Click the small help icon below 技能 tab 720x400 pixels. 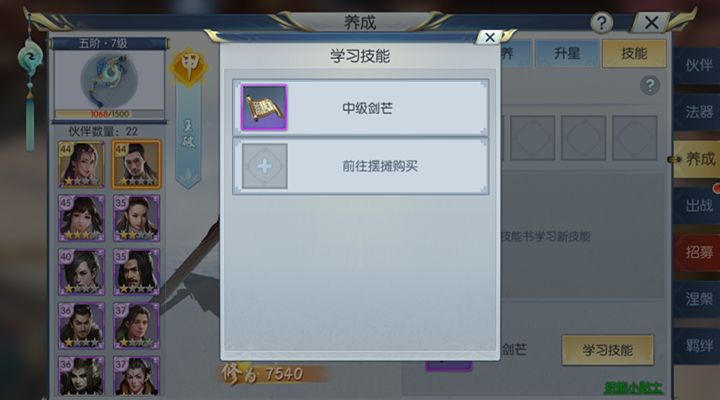coord(650,85)
